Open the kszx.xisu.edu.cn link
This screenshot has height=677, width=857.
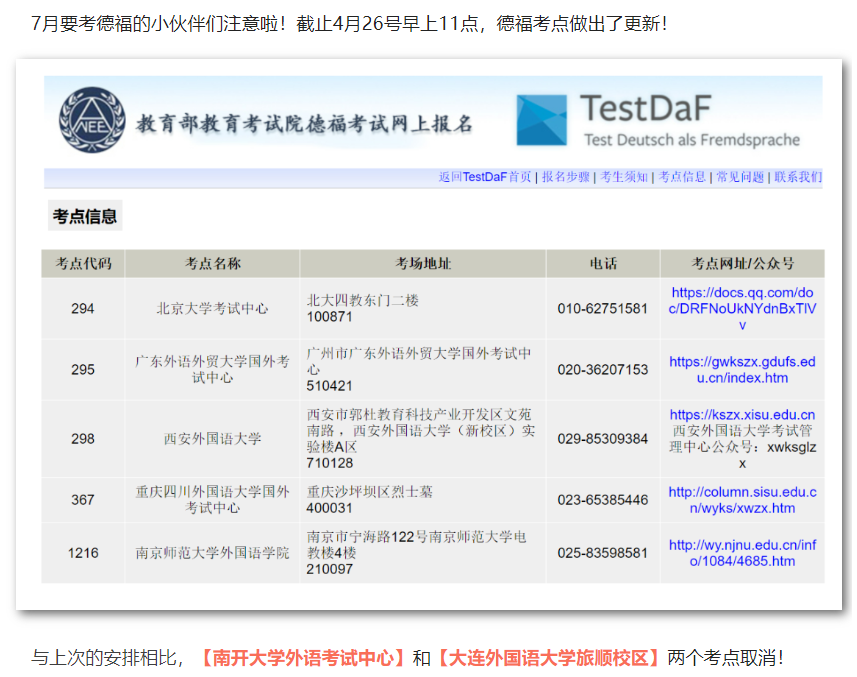pyautogui.click(x=742, y=415)
